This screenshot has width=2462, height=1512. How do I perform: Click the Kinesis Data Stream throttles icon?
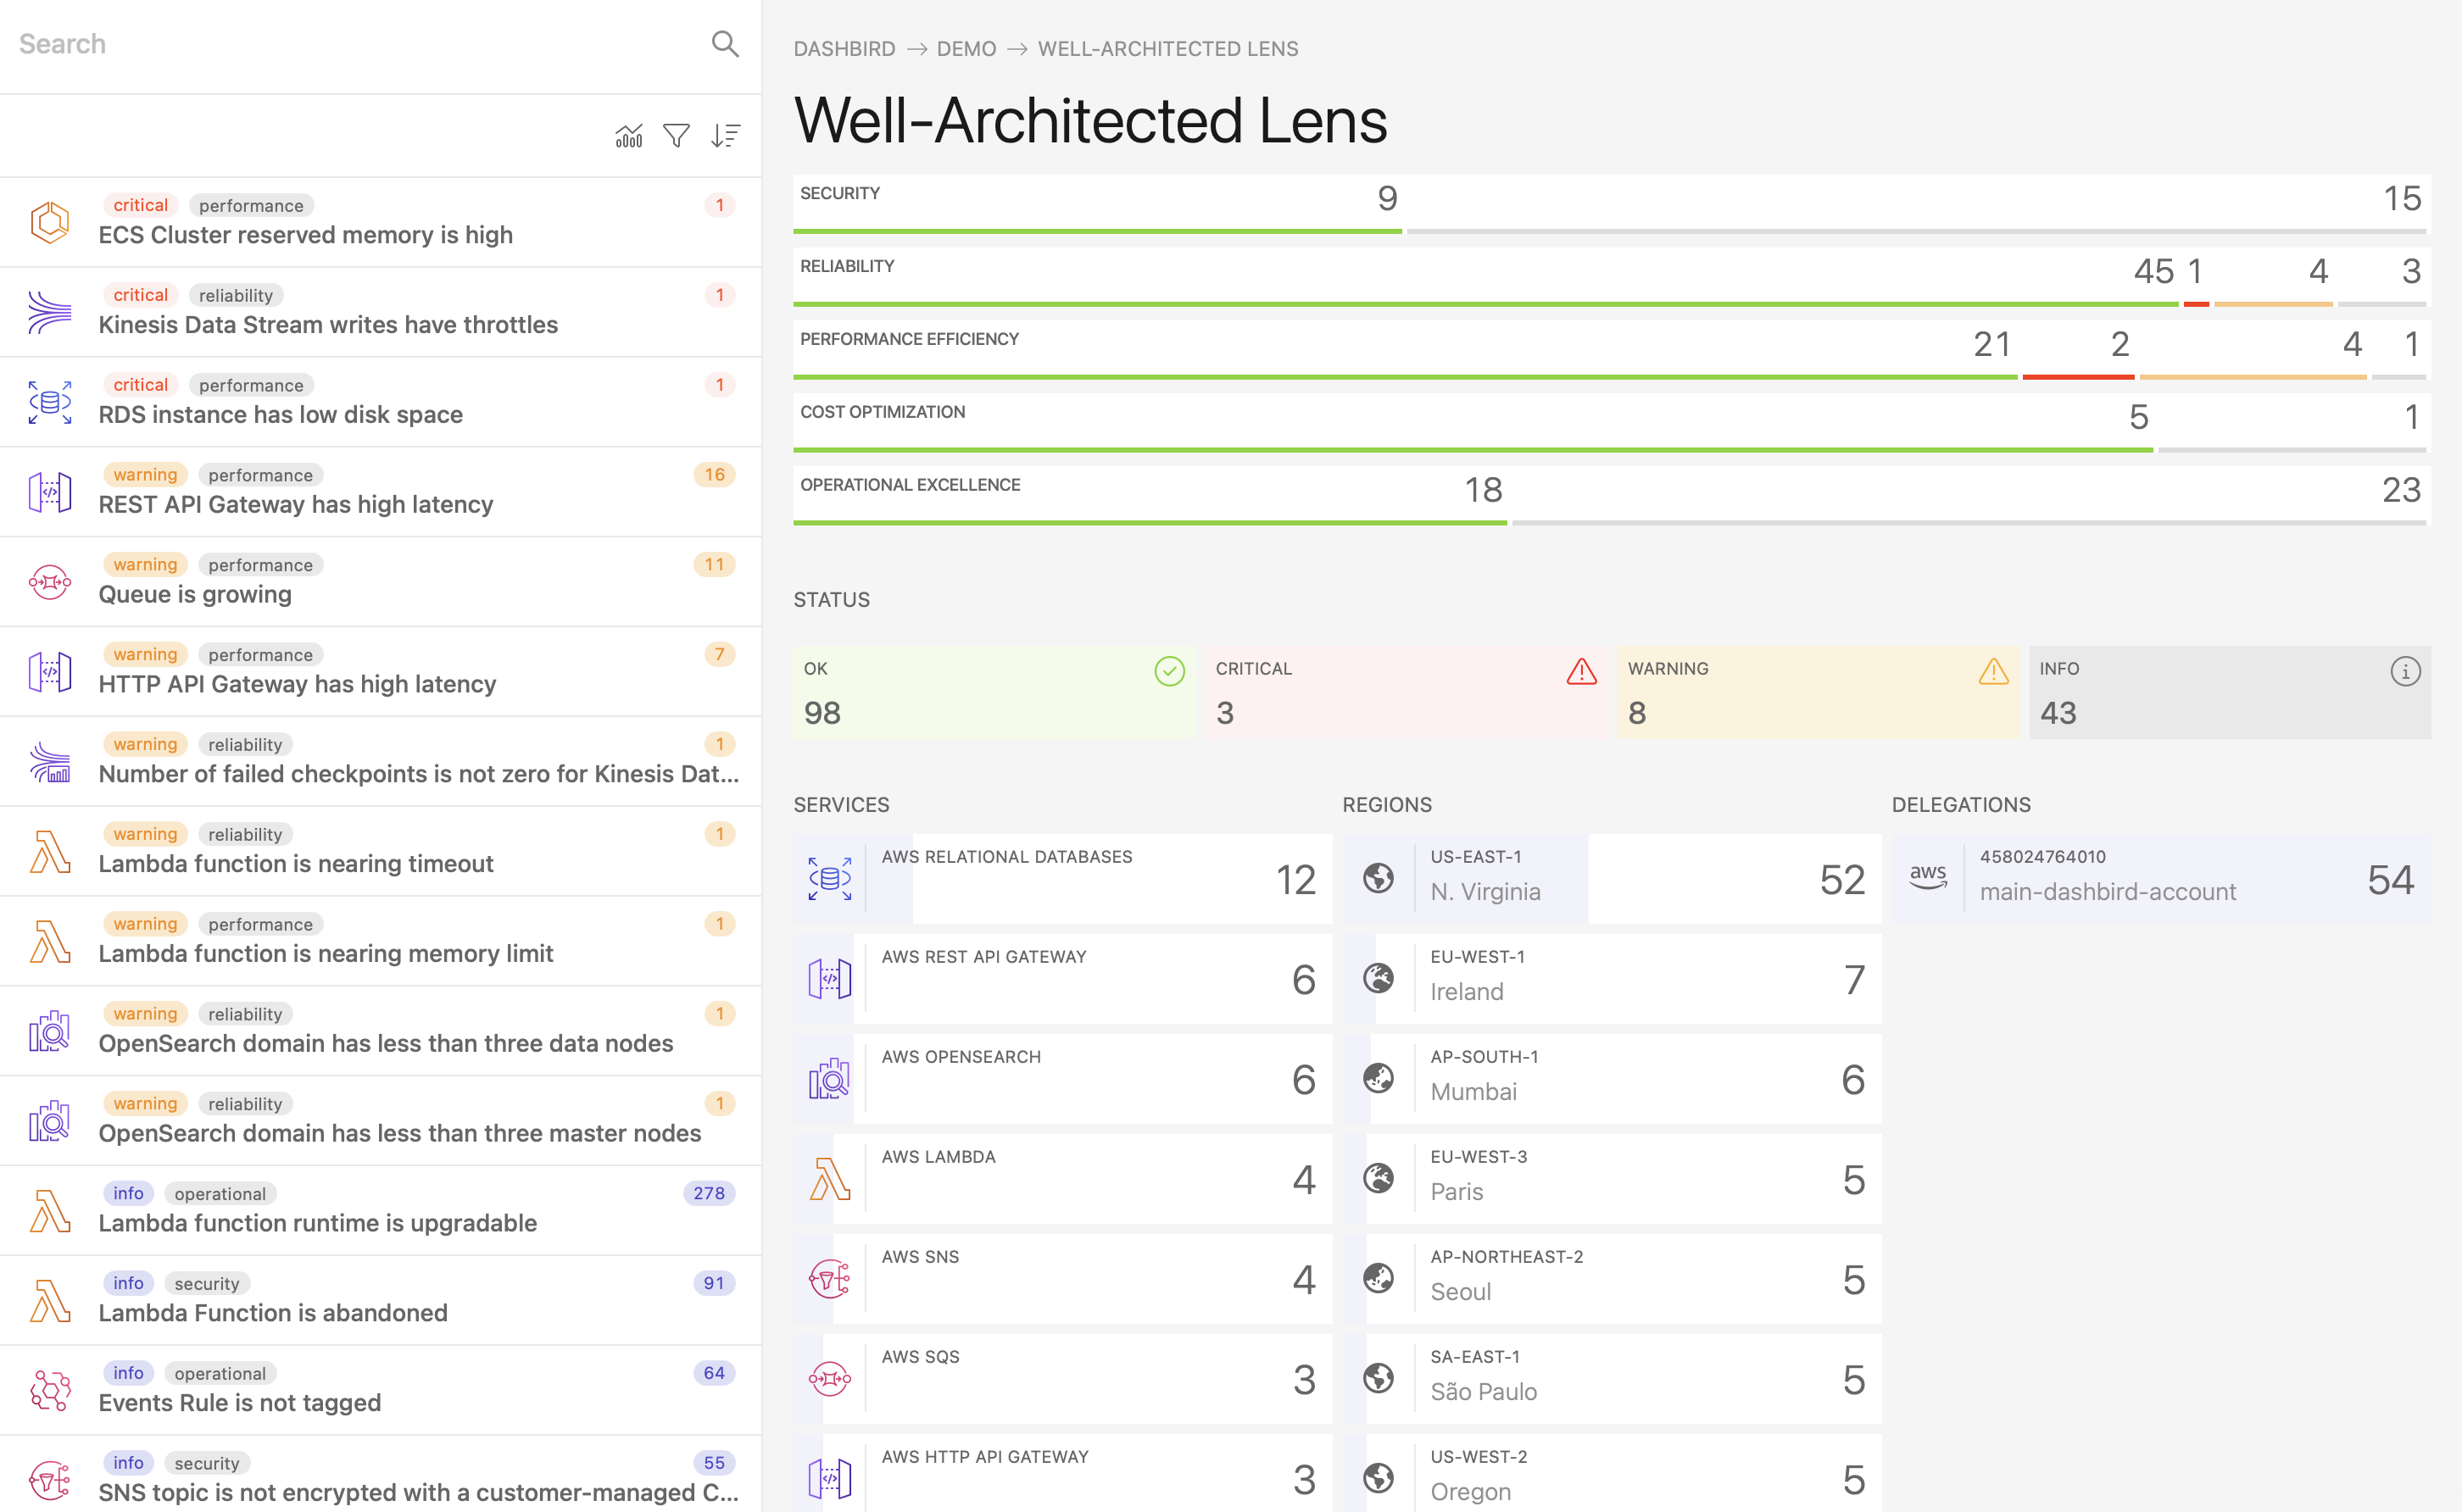(x=50, y=312)
